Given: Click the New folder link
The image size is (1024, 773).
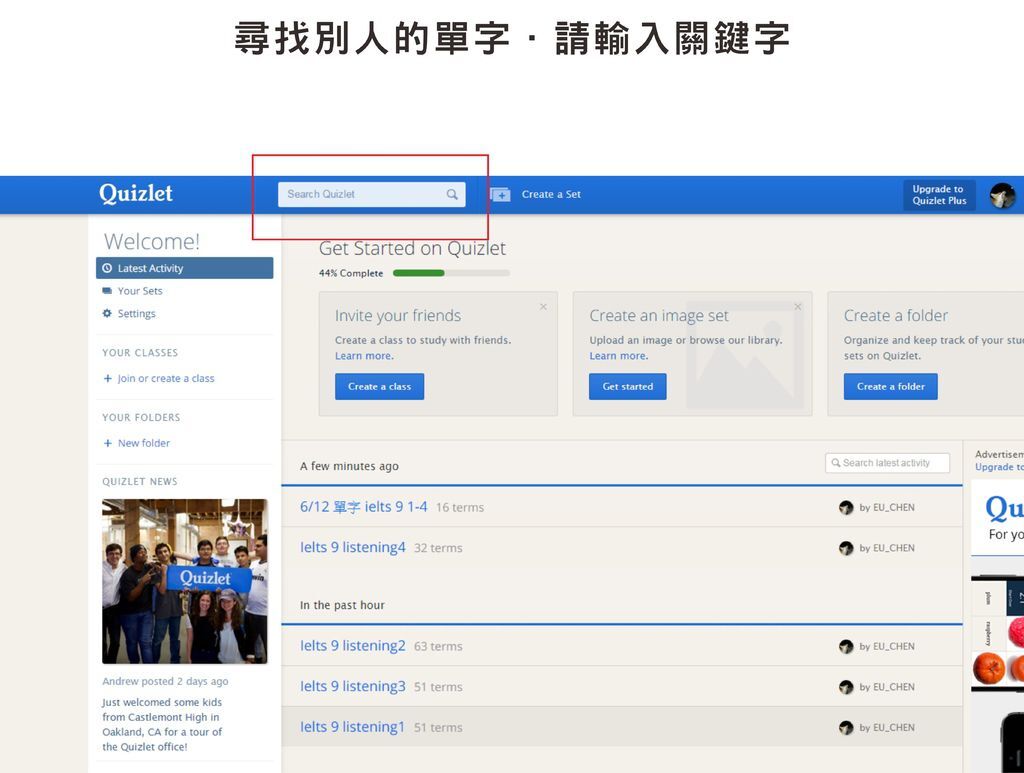Looking at the screenshot, I should point(144,443).
